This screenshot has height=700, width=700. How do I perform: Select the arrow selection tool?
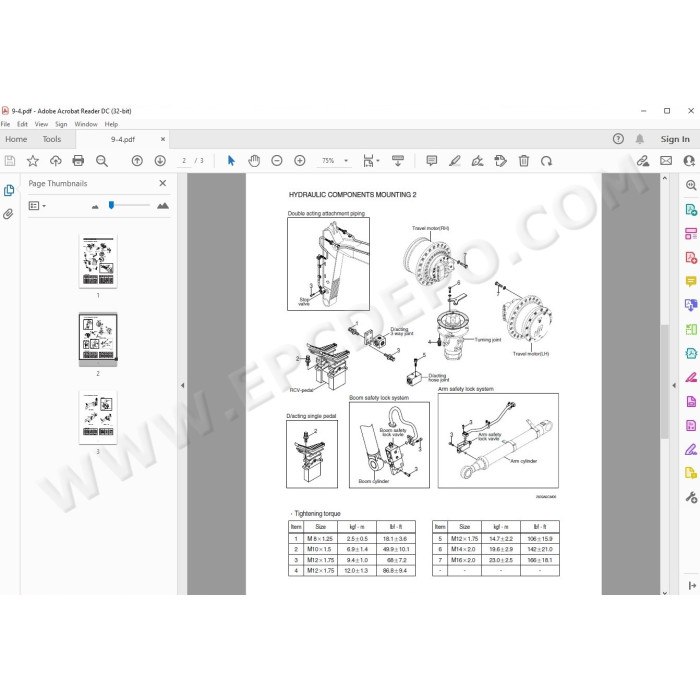point(231,161)
